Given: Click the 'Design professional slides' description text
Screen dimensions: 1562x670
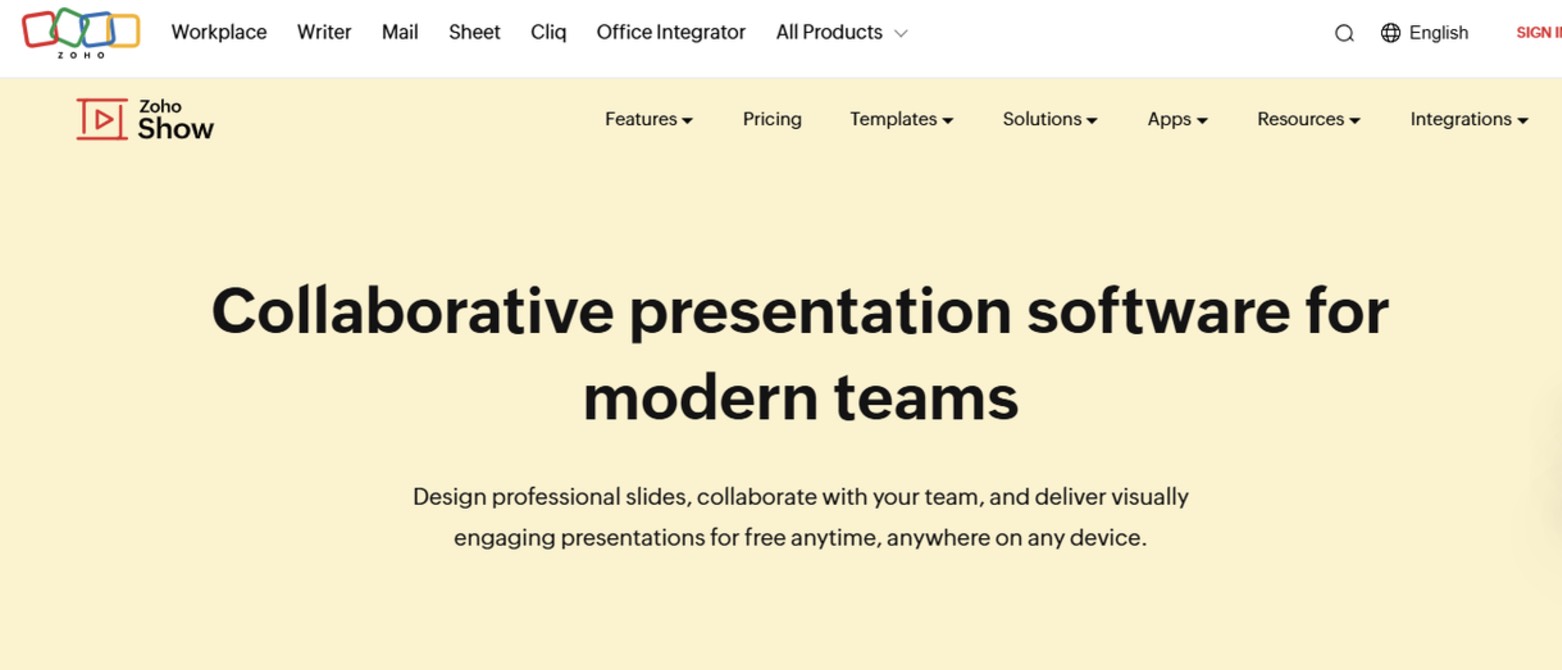Looking at the screenshot, I should [800, 517].
